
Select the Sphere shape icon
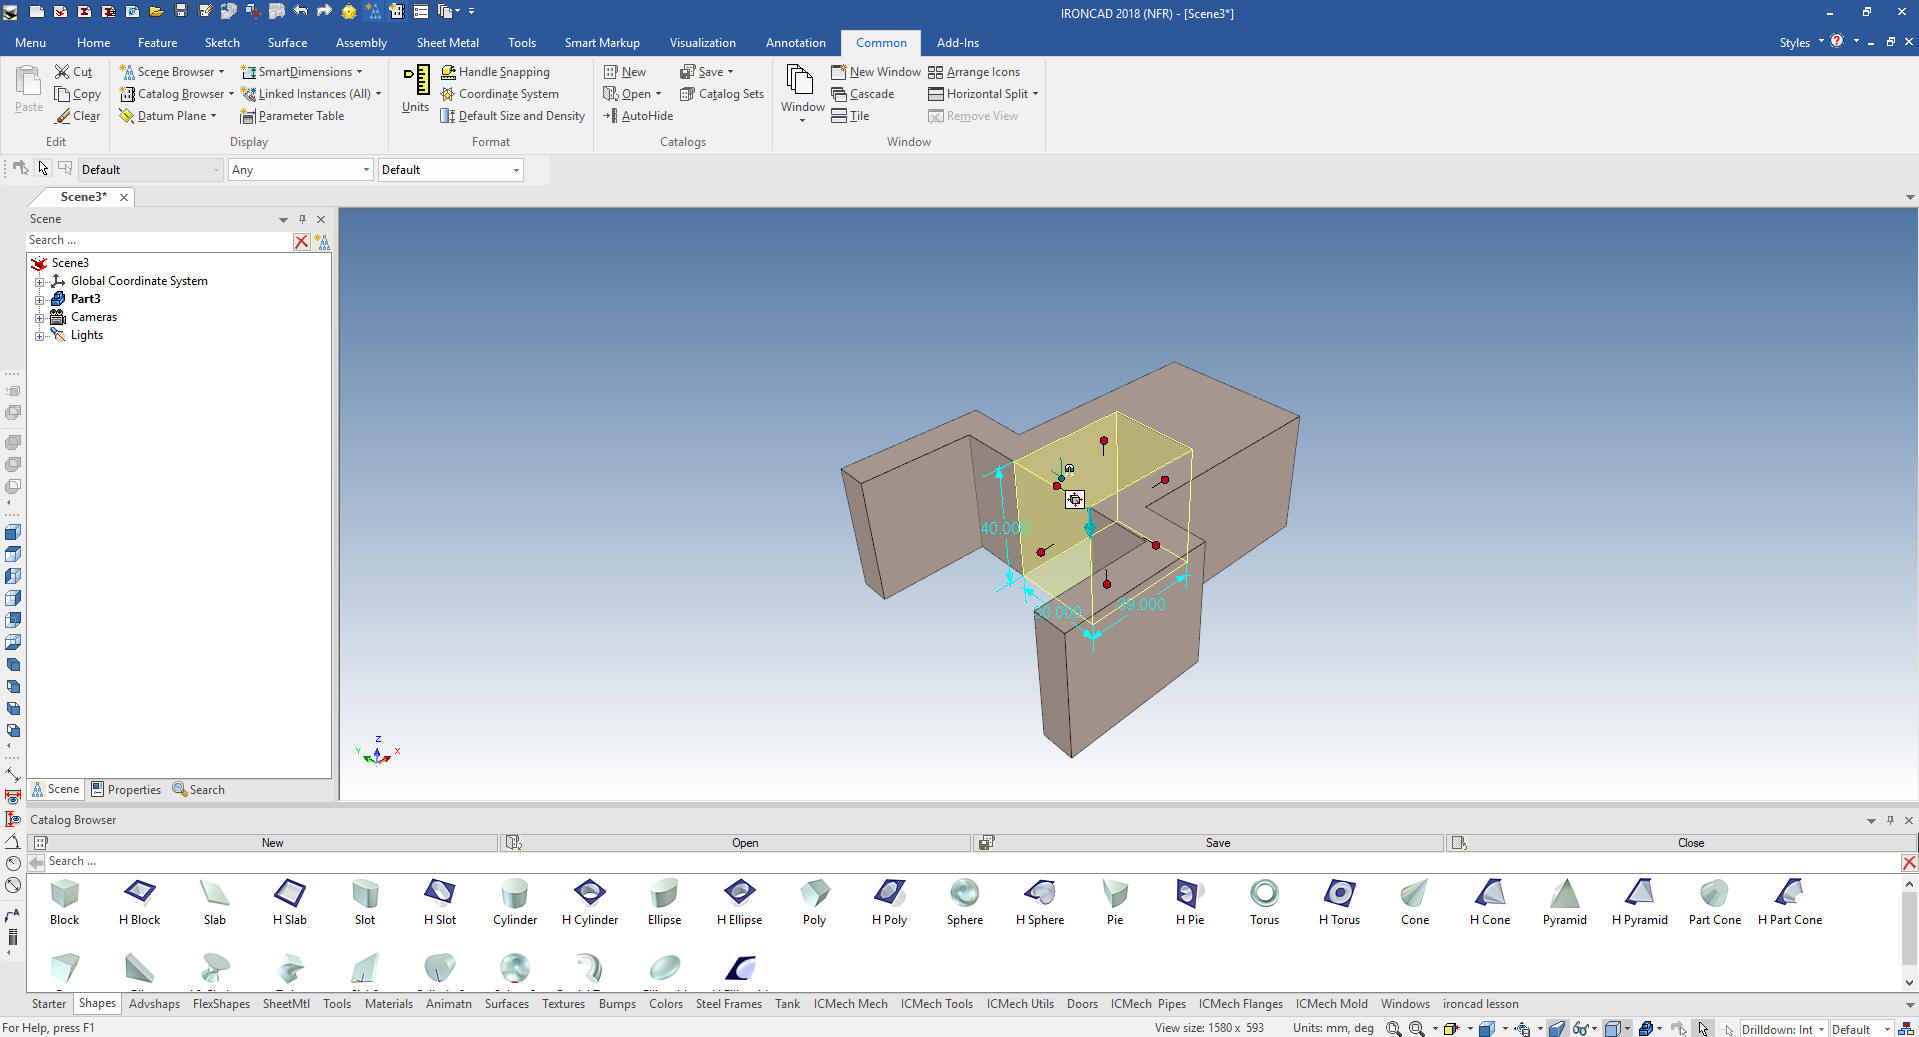(x=964, y=893)
